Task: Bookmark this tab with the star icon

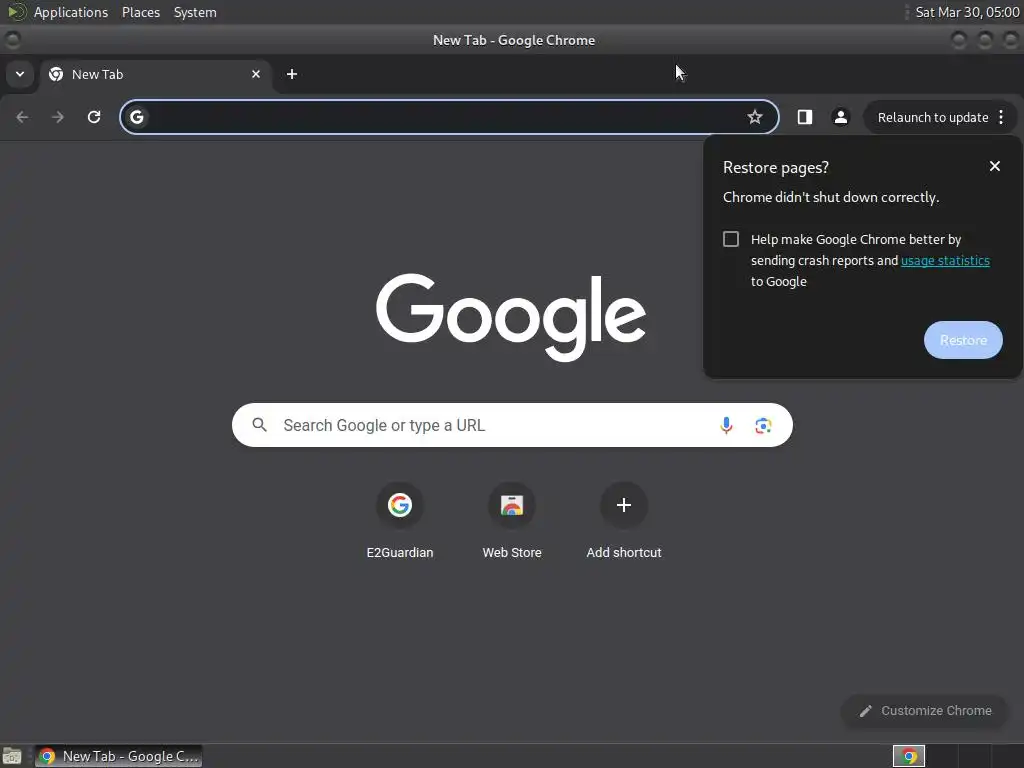Action: (x=755, y=117)
